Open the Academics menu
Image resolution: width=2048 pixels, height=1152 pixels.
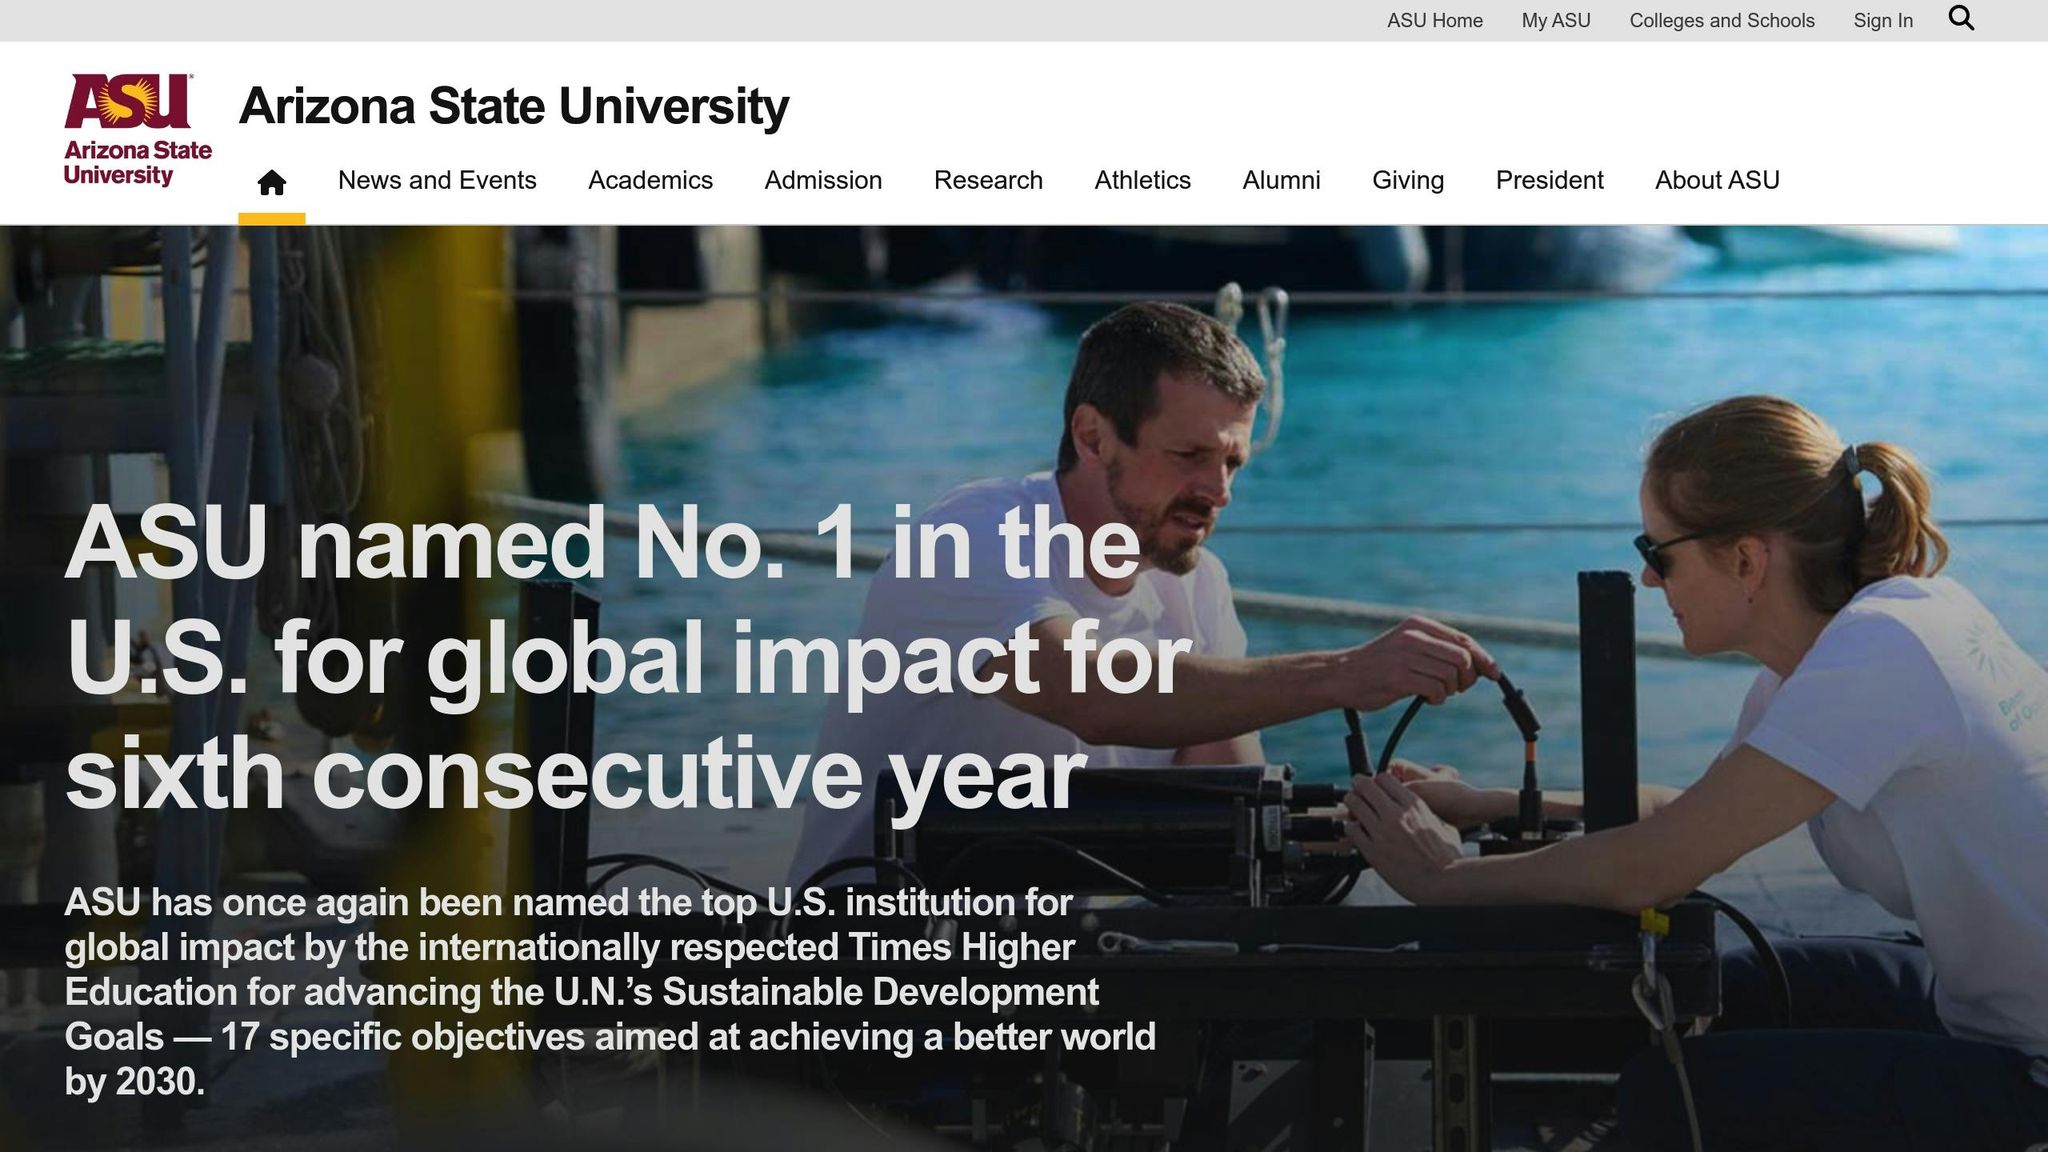pos(650,181)
